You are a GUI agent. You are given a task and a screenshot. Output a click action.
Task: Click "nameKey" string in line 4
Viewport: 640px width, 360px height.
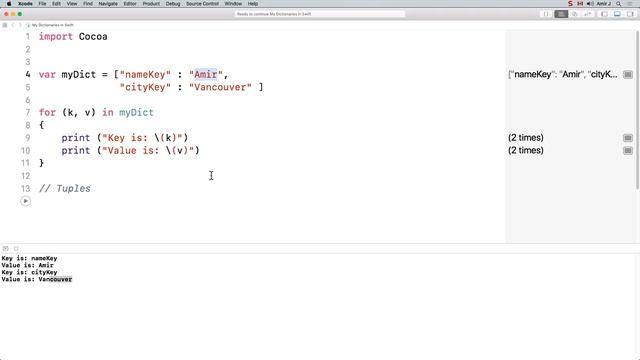click(145, 74)
